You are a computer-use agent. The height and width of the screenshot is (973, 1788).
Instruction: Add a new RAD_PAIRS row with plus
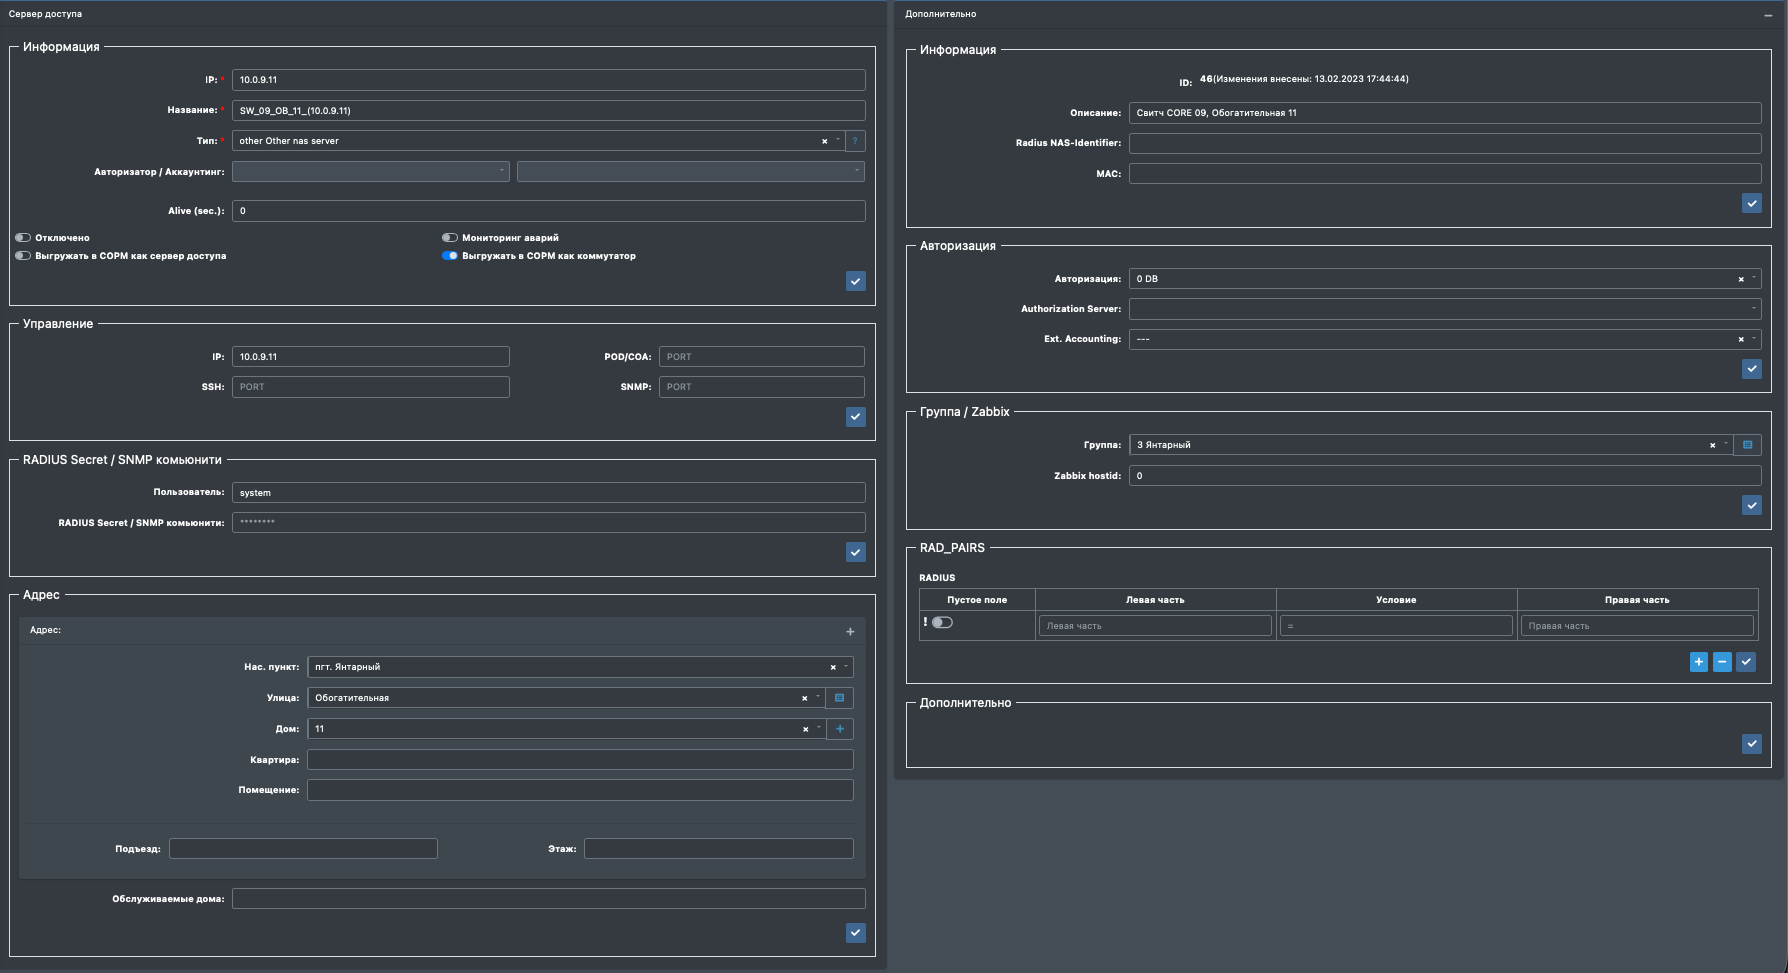[x=1698, y=662]
